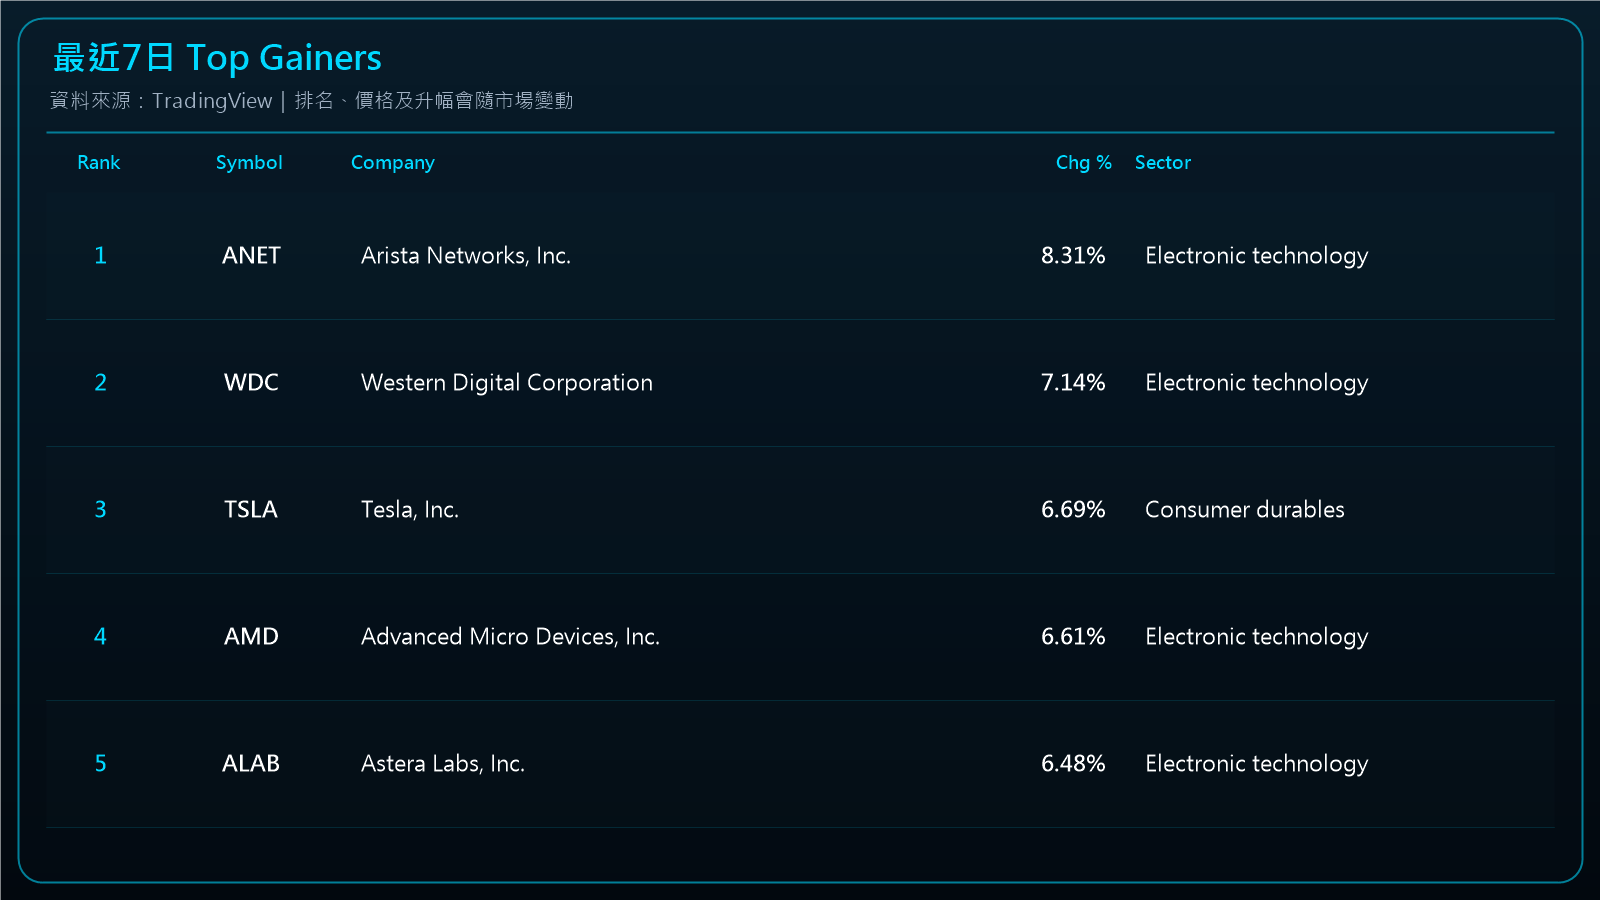Open Tesla, Inc. company name
The width and height of the screenshot is (1600, 900).
coord(410,510)
